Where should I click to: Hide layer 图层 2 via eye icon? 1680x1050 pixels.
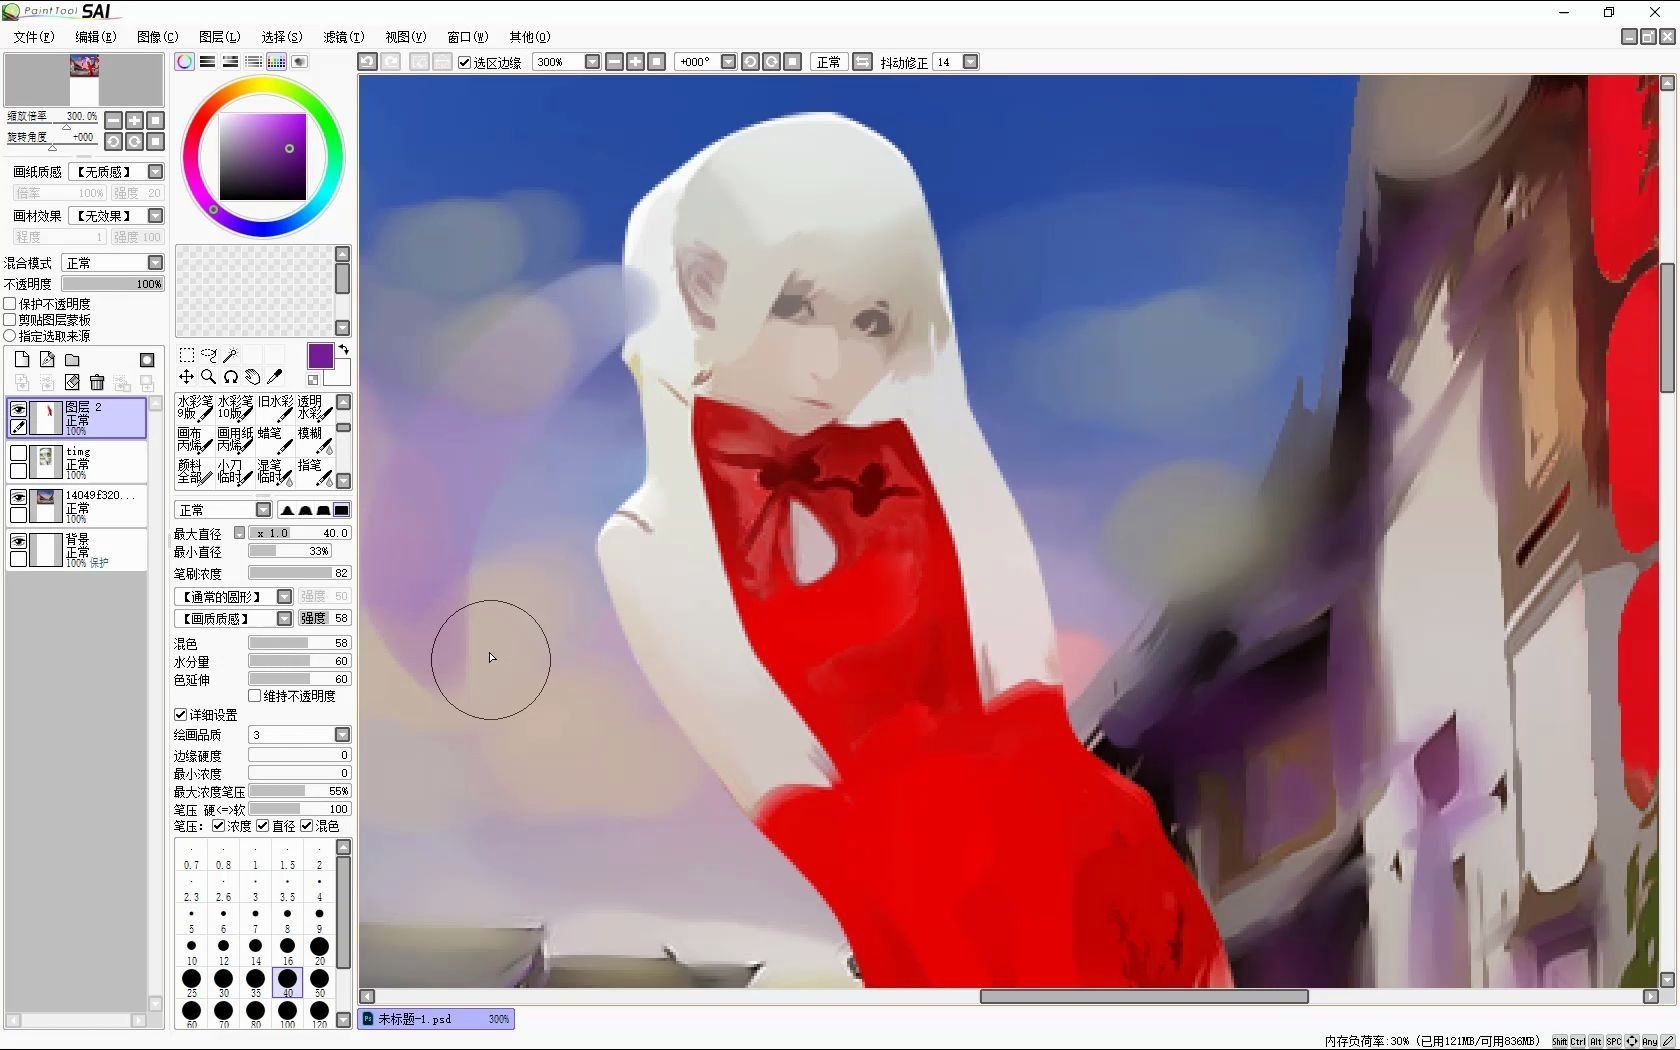click(18, 409)
